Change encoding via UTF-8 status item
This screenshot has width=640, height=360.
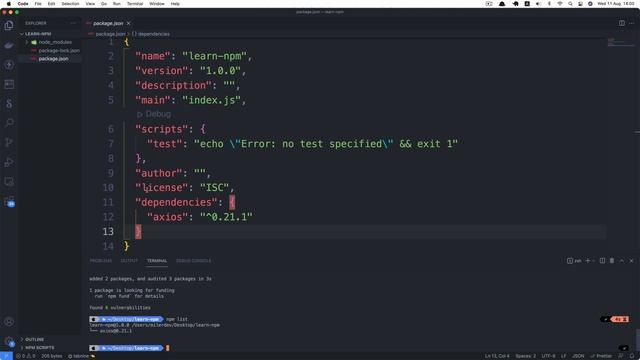coord(548,356)
